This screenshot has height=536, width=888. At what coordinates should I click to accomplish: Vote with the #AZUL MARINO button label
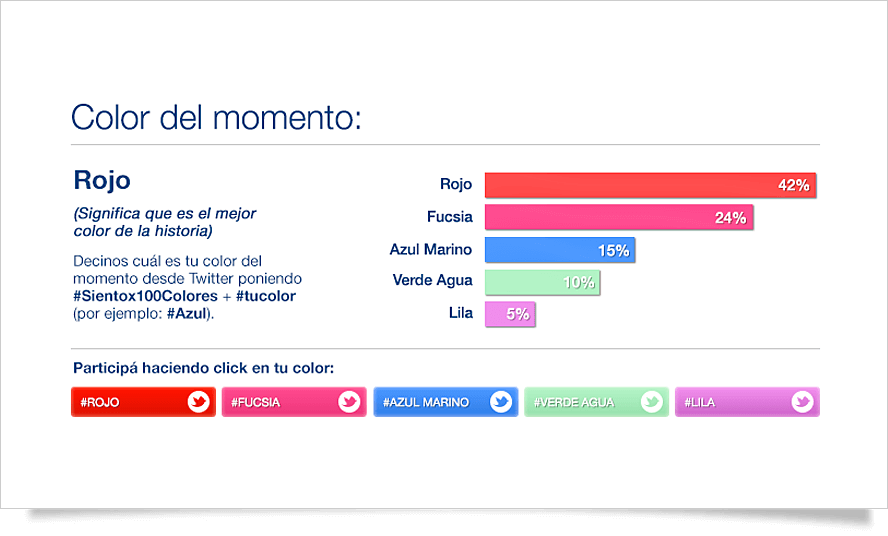(x=426, y=402)
